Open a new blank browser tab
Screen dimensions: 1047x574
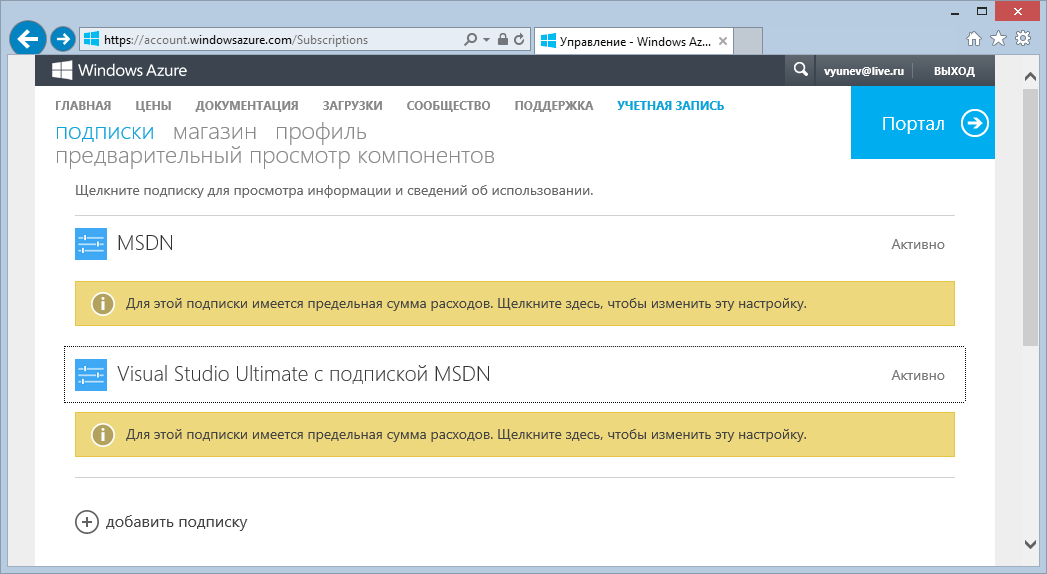748,41
